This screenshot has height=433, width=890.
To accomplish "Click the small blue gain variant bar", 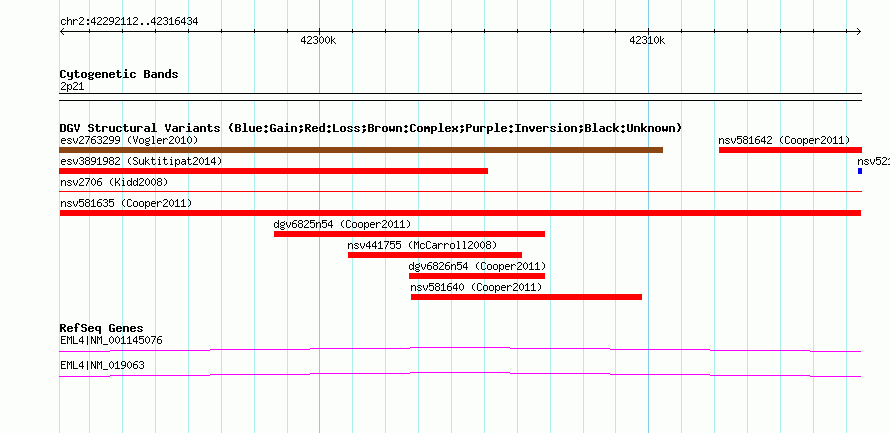I will pos(860,171).
